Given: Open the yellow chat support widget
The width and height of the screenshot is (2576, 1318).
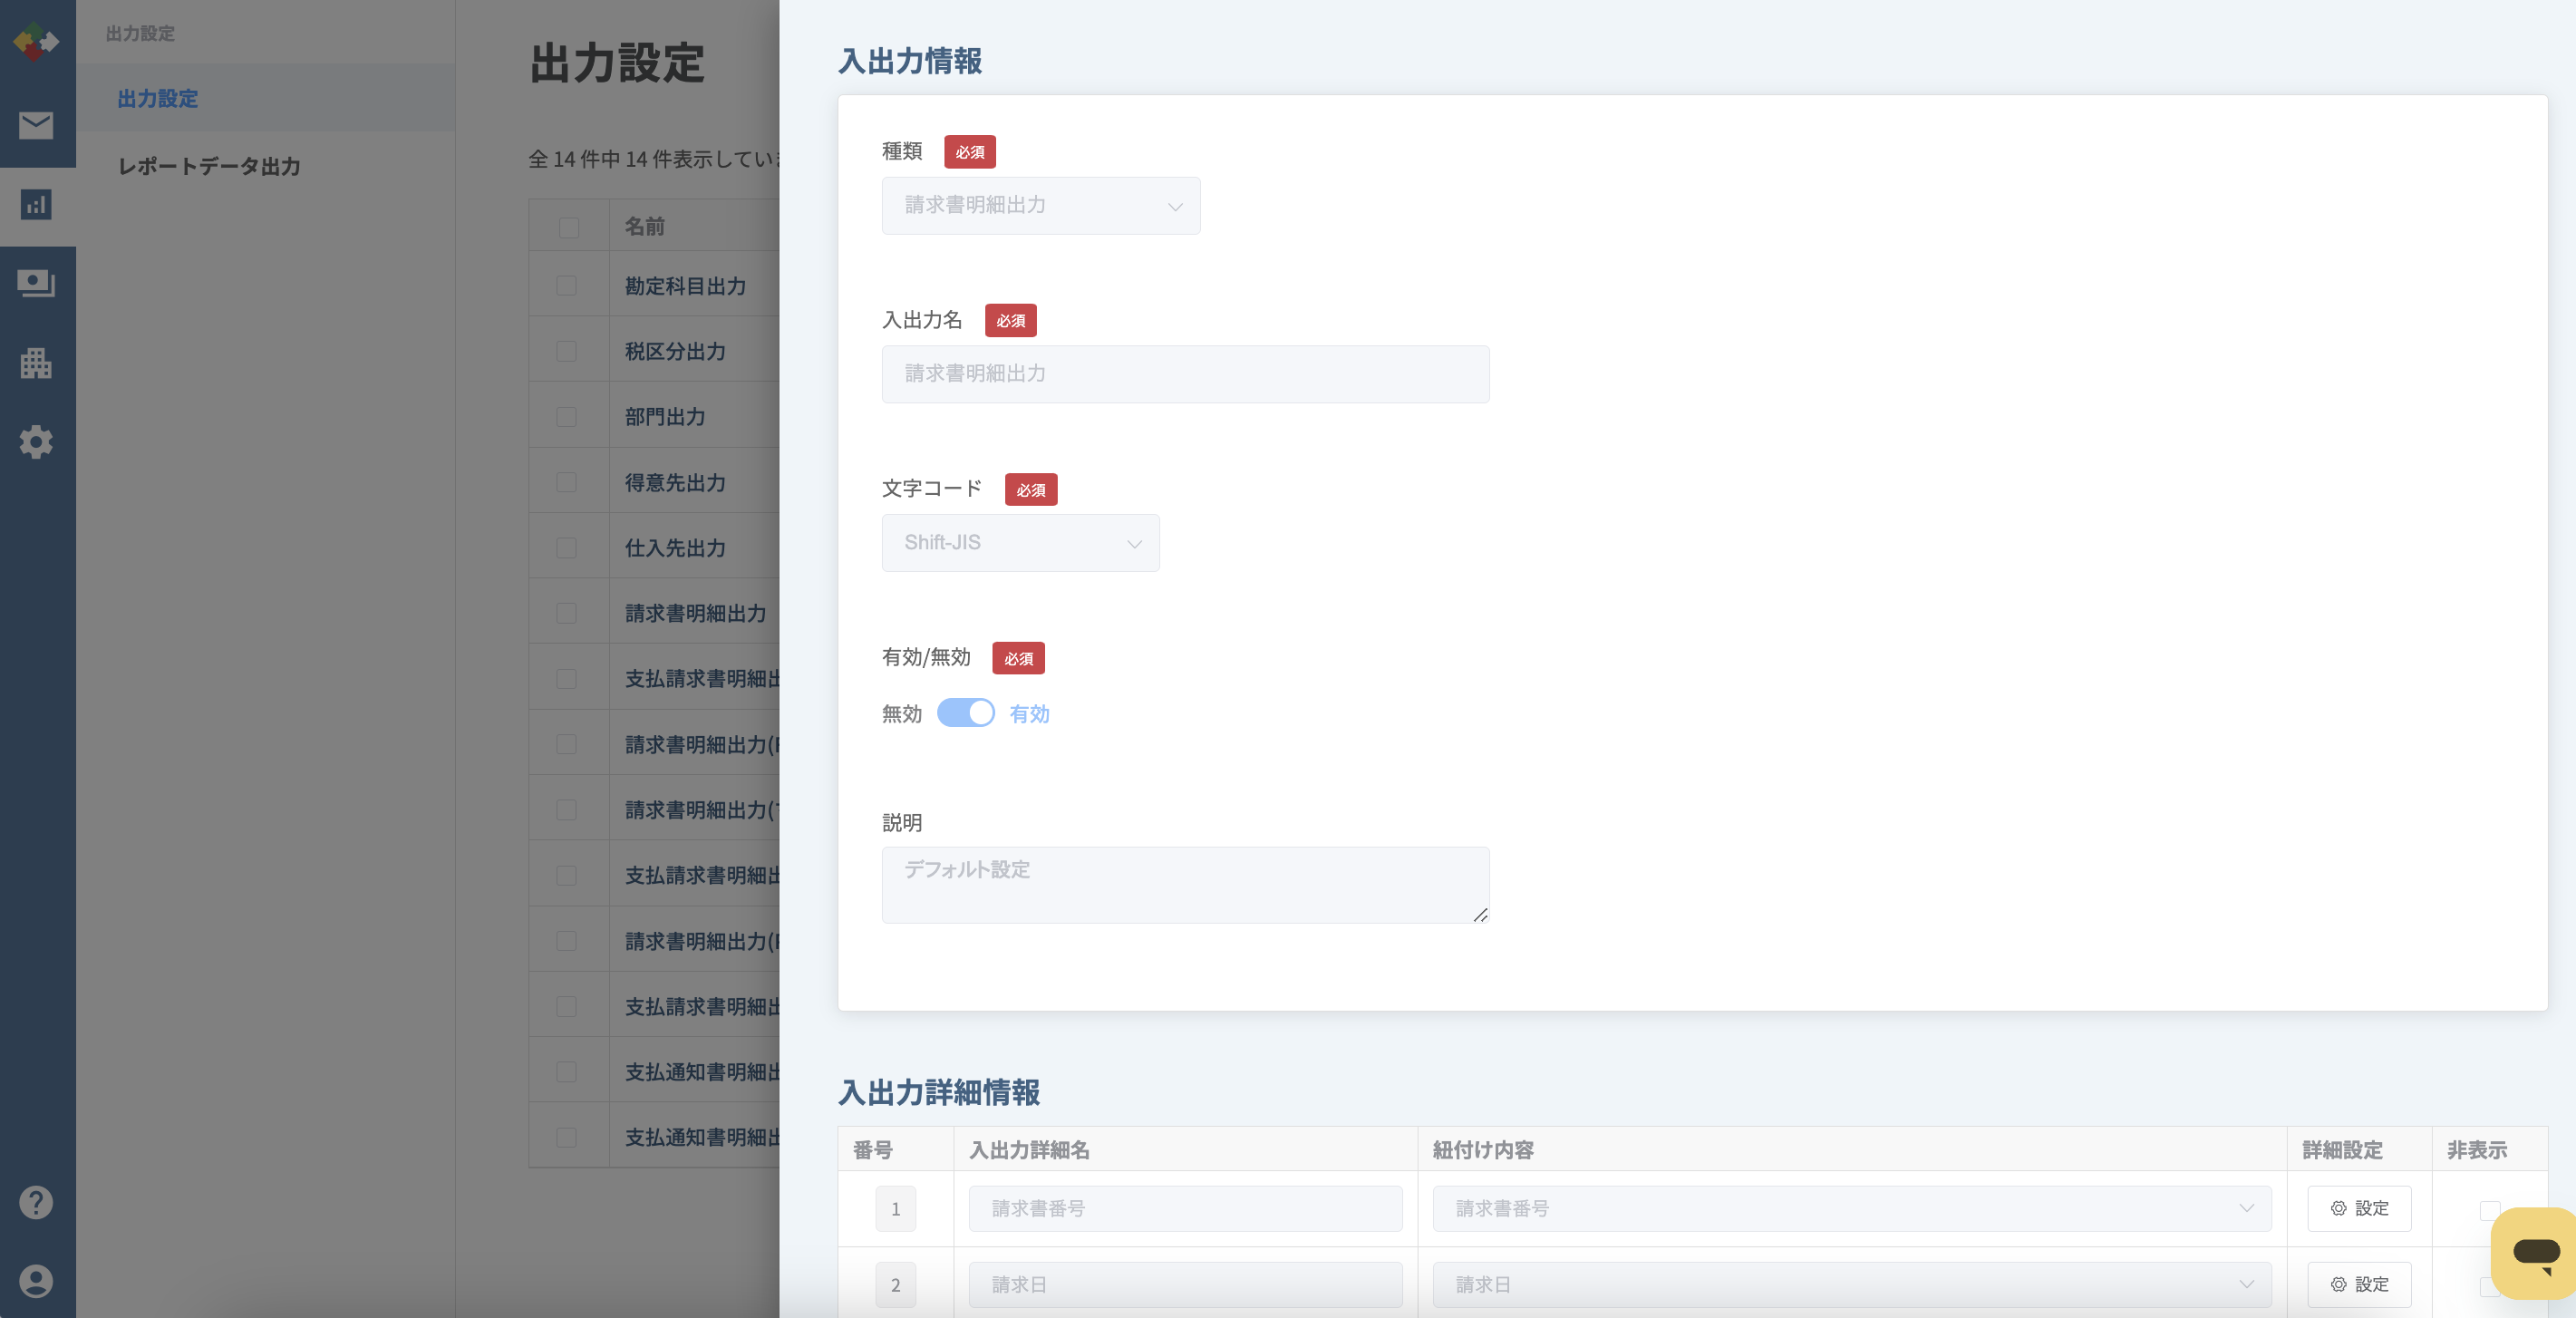Looking at the screenshot, I should (2535, 1252).
